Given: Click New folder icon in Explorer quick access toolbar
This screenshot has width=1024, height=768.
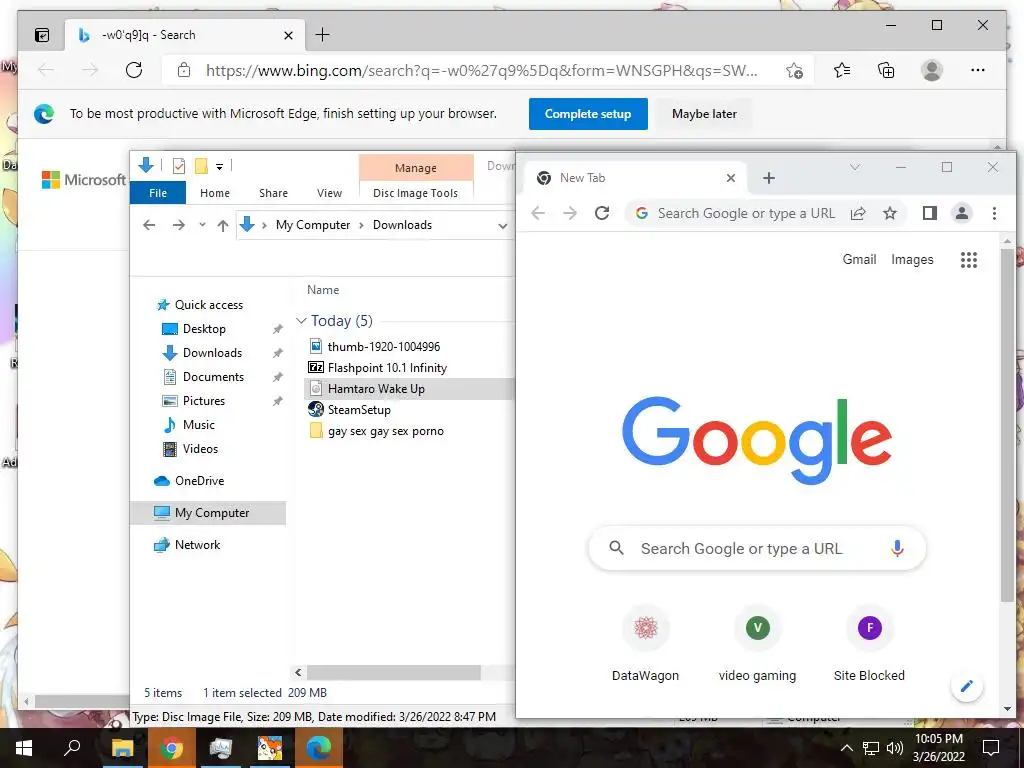Looking at the screenshot, I should (x=201, y=166).
